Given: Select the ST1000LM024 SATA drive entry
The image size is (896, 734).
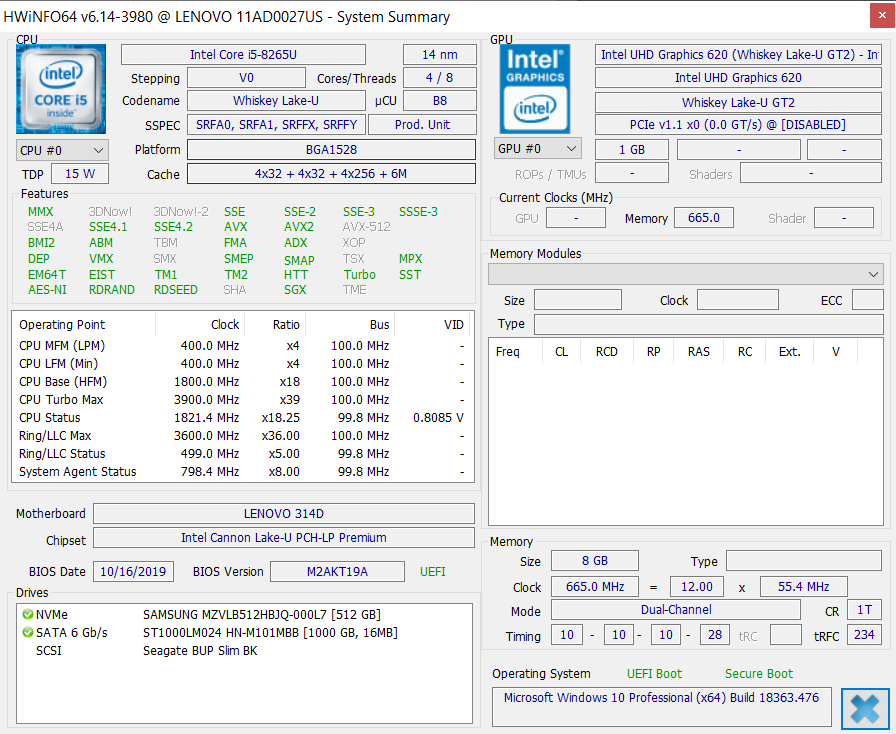Looking at the screenshot, I should click(x=270, y=633).
